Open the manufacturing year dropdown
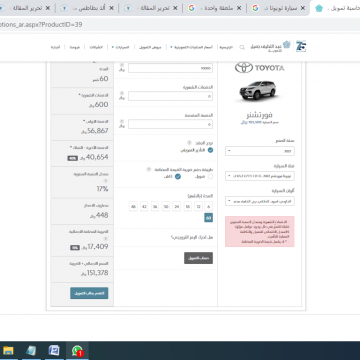 pos(260,151)
